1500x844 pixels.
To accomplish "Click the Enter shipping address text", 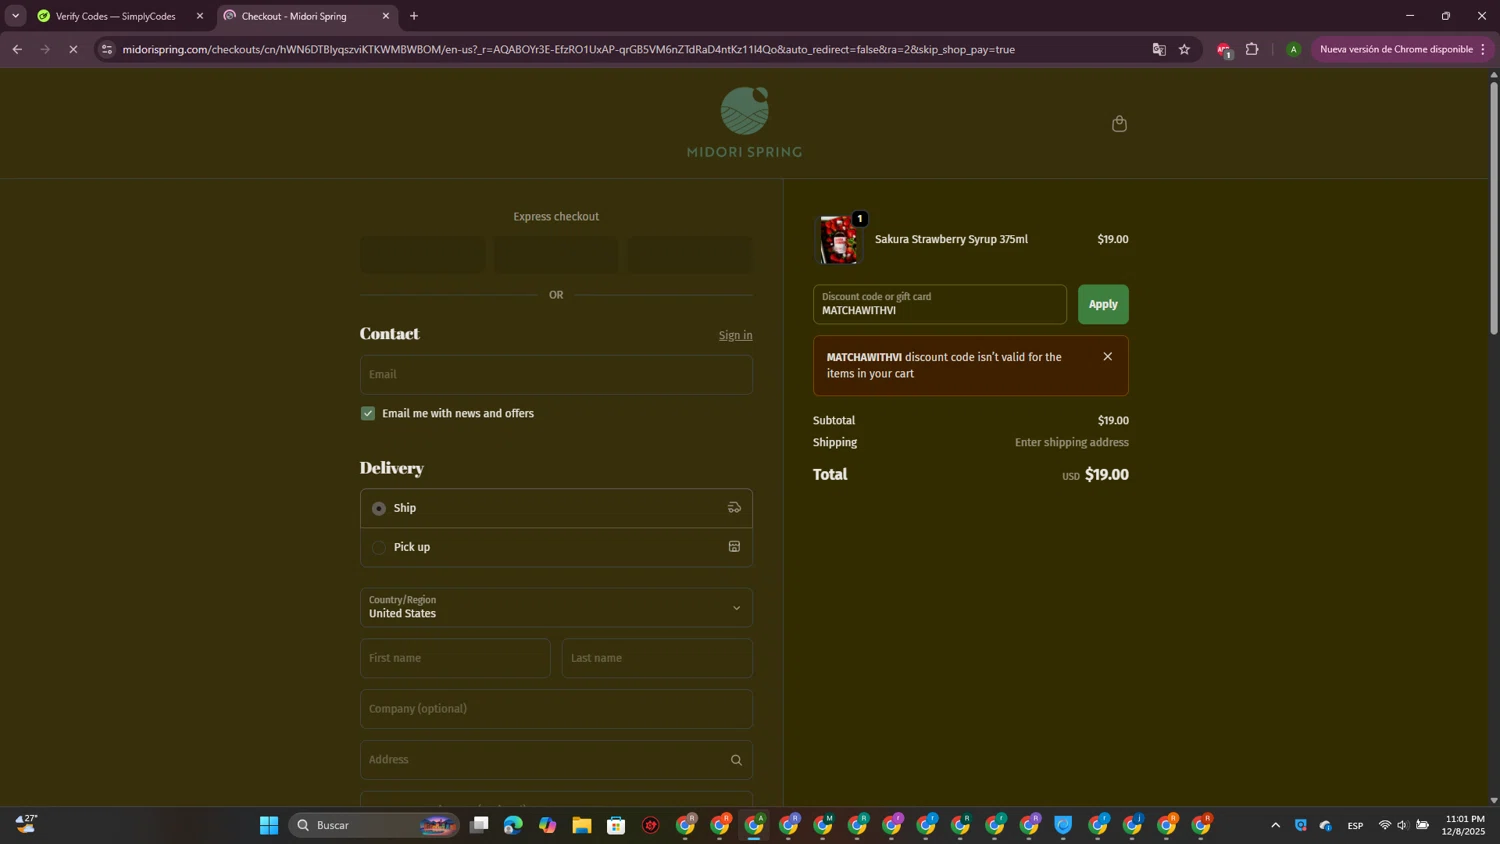I will point(1071,443).
